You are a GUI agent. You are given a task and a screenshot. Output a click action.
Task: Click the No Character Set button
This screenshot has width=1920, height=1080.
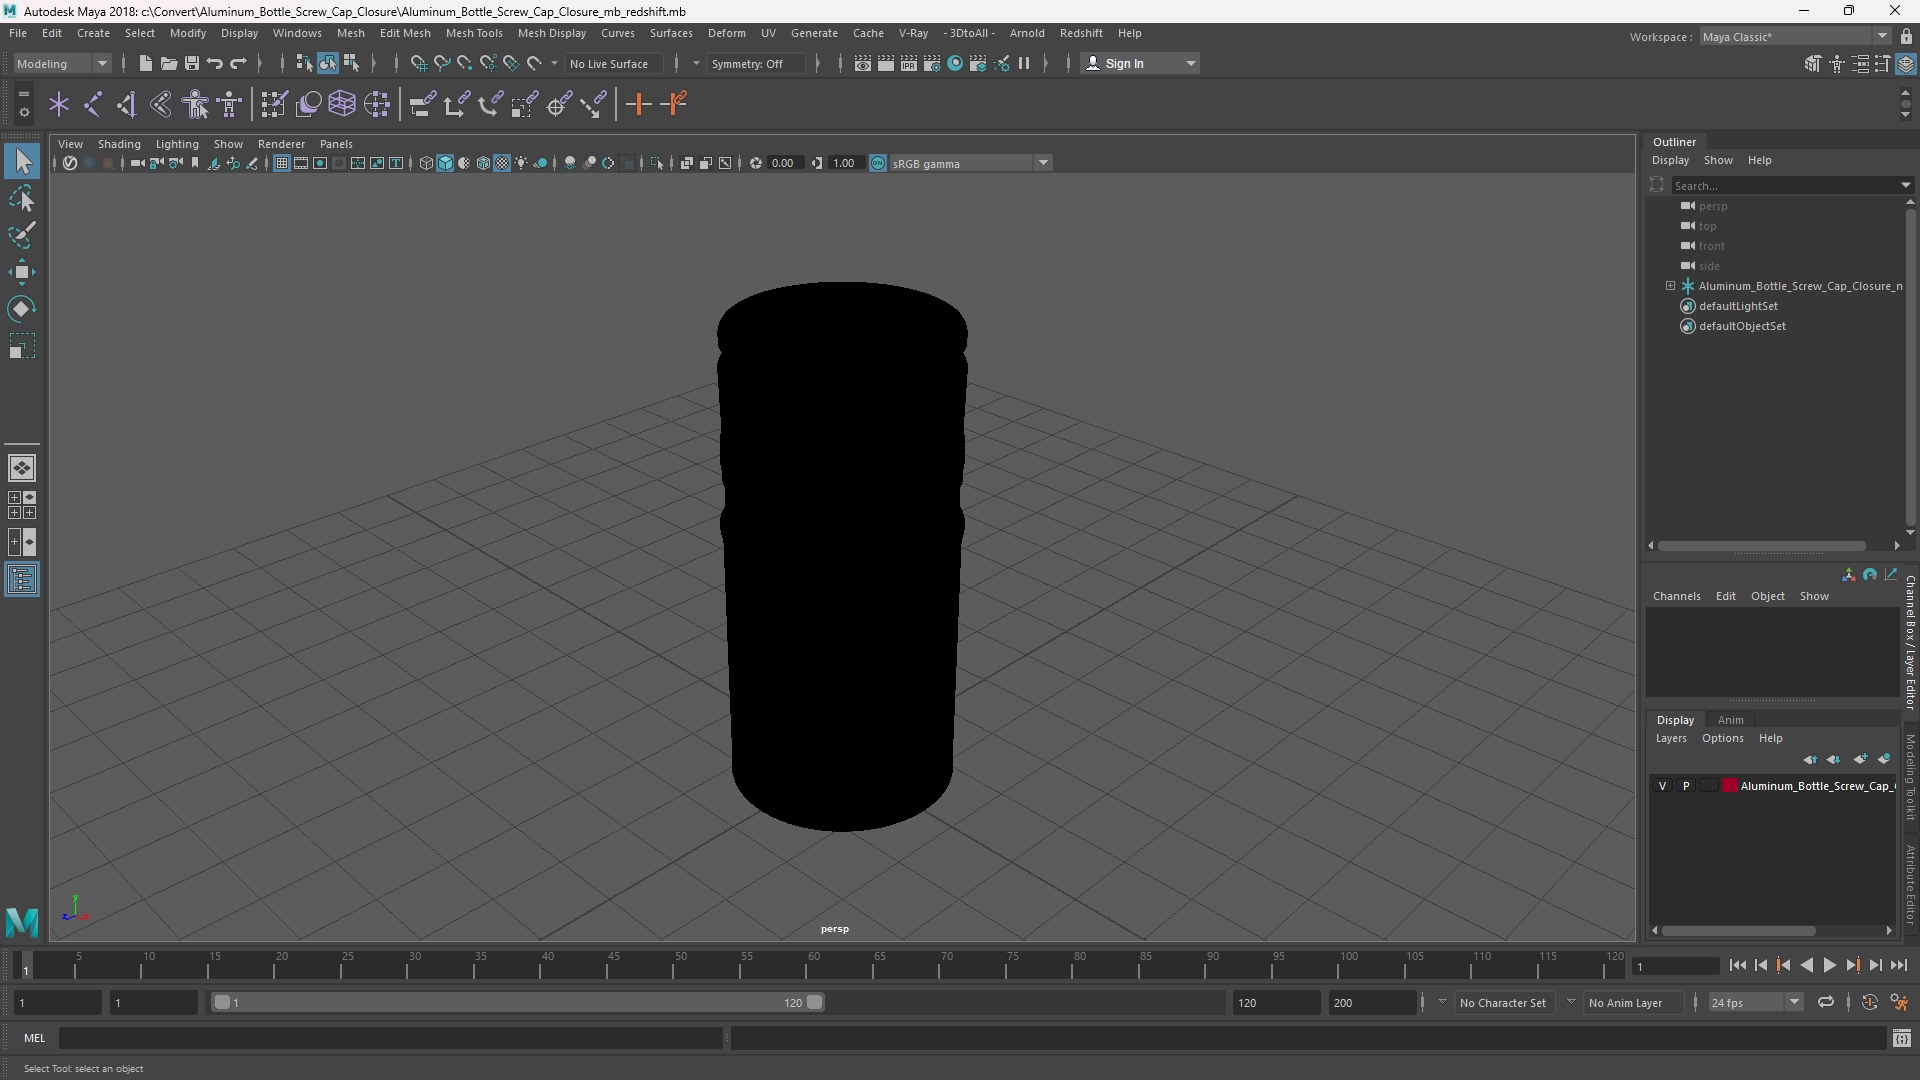(1502, 1002)
